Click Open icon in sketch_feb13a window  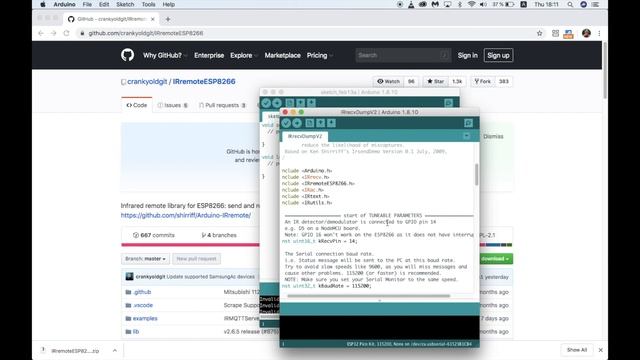click(x=300, y=103)
